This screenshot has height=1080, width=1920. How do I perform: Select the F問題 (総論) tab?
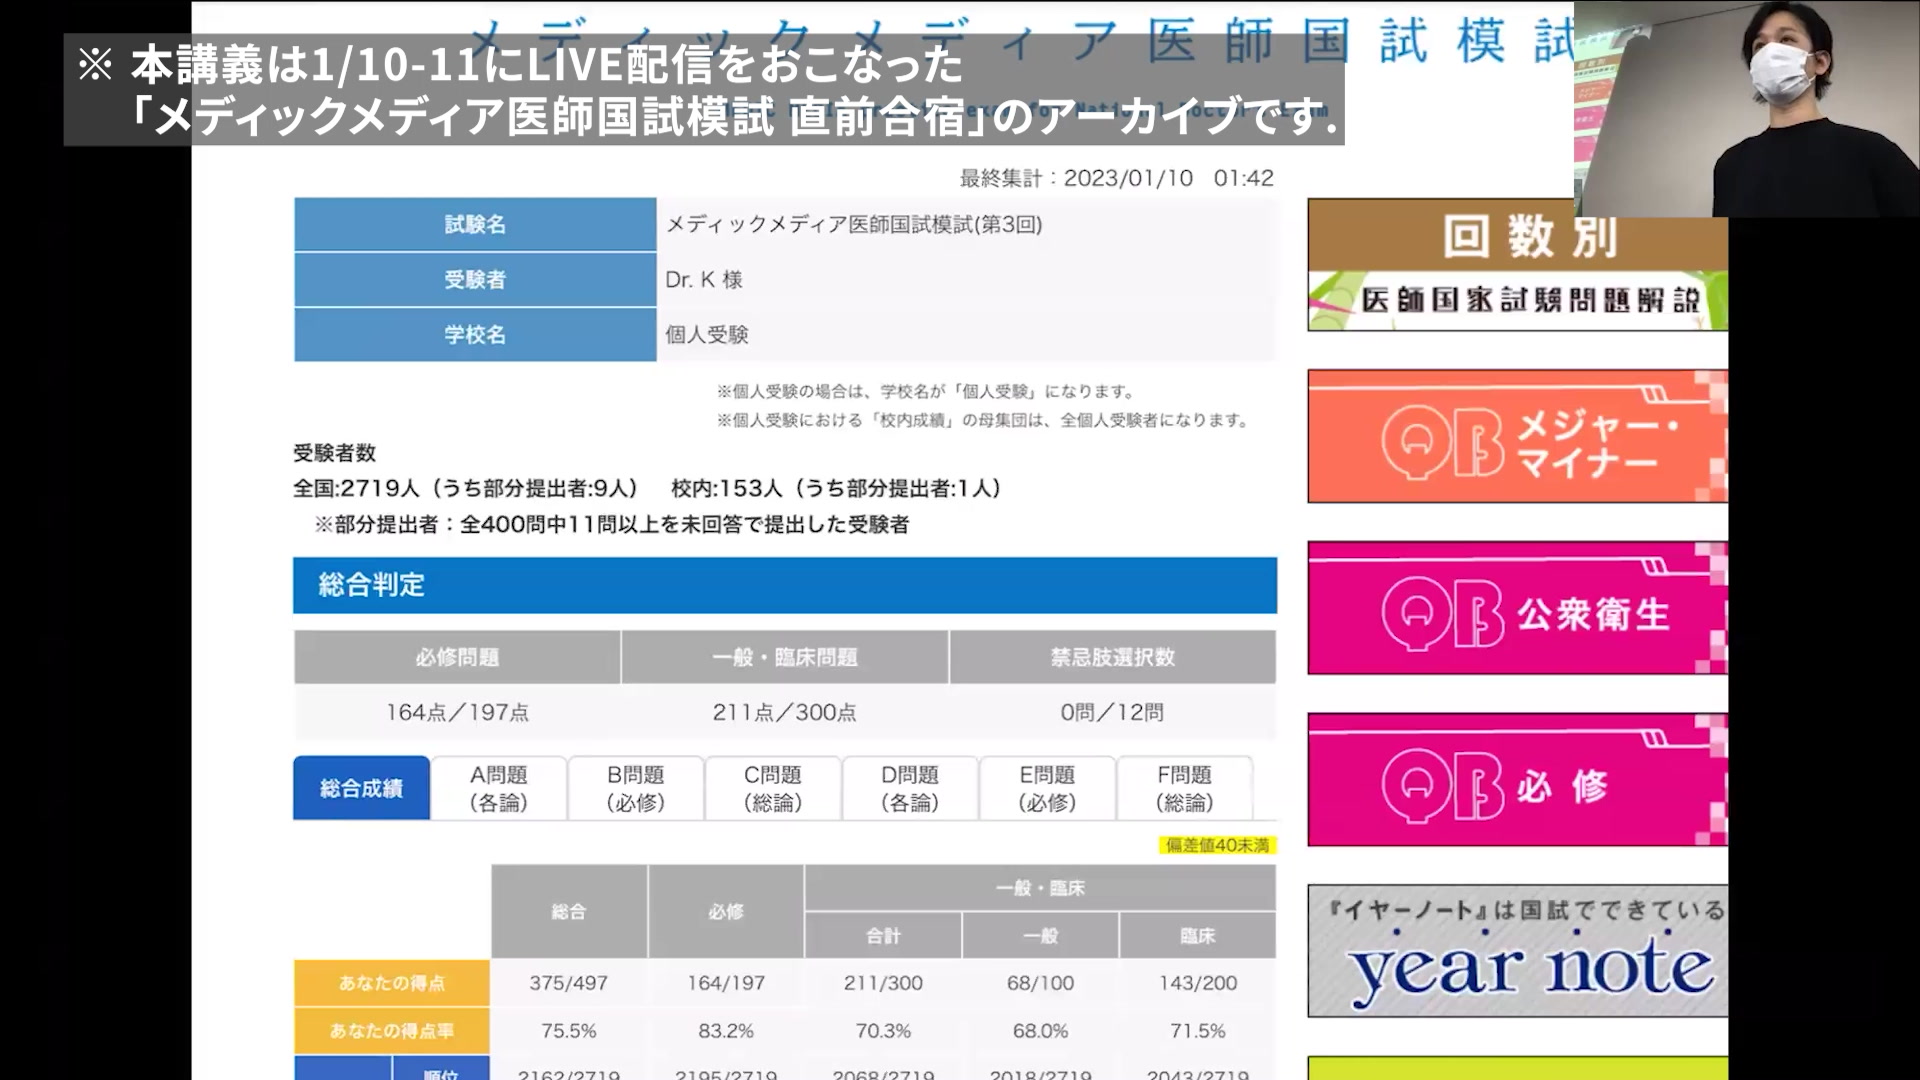coord(1184,788)
